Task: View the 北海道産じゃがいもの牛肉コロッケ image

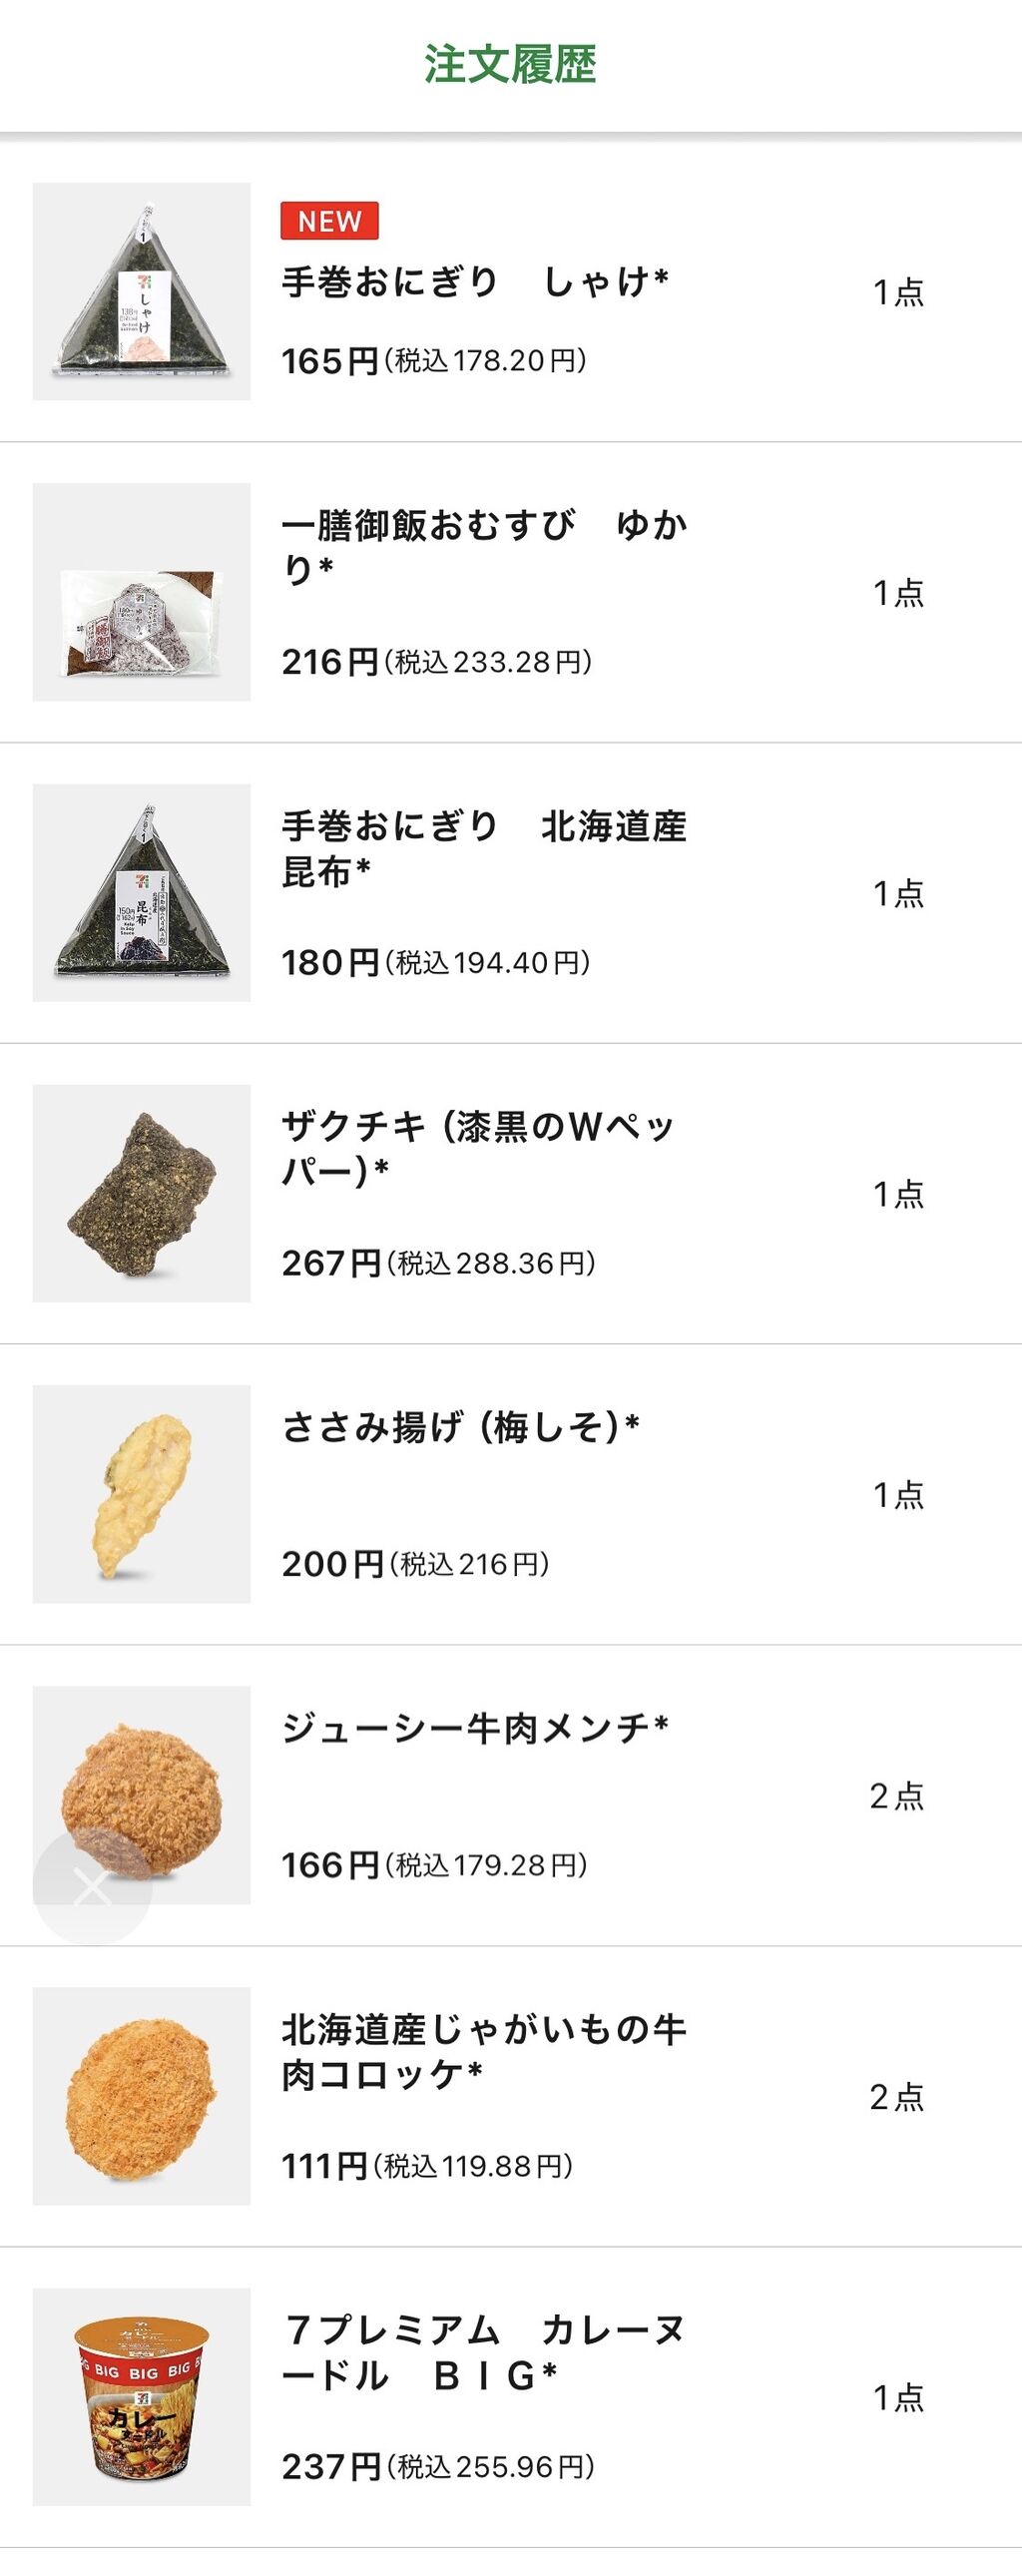Action: [141, 2096]
